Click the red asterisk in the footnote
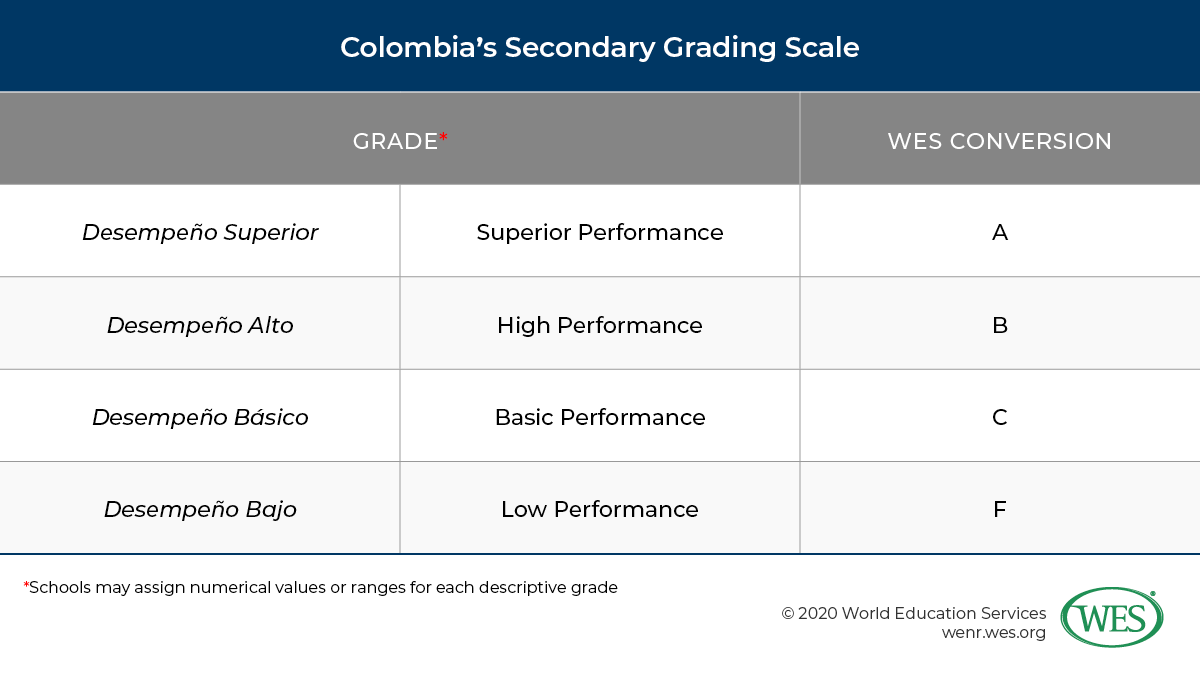Viewport: 1200px width, 680px height. pos(26,585)
